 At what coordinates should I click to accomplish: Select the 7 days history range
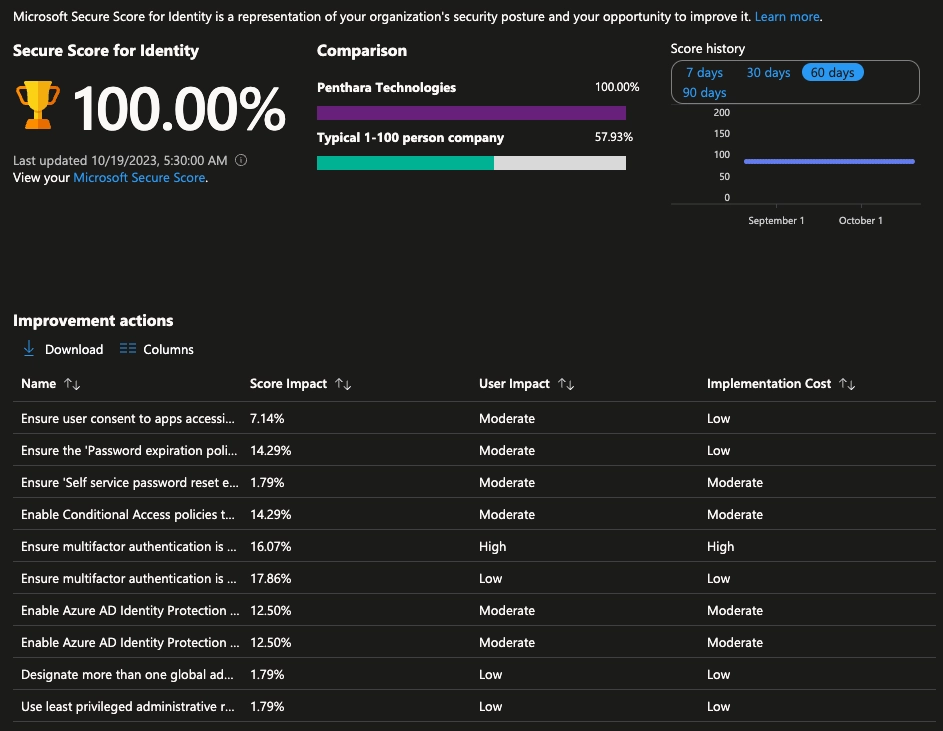pyautogui.click(x=704, y=72)
